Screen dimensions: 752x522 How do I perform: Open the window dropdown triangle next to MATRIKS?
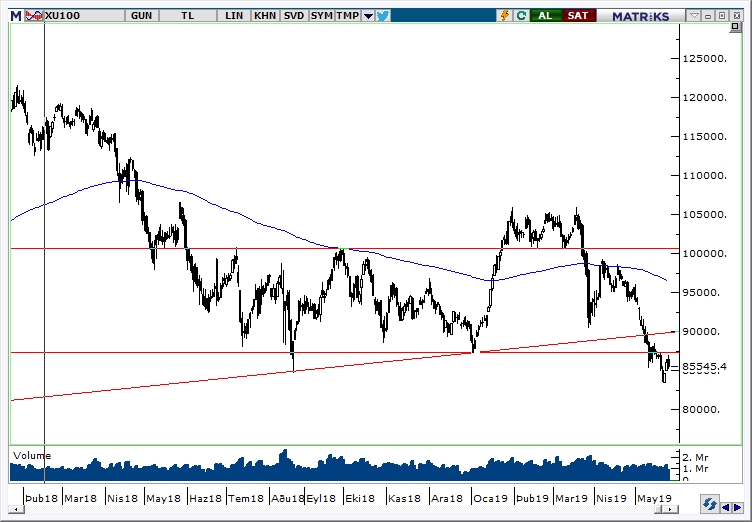(x=694, y=16)
